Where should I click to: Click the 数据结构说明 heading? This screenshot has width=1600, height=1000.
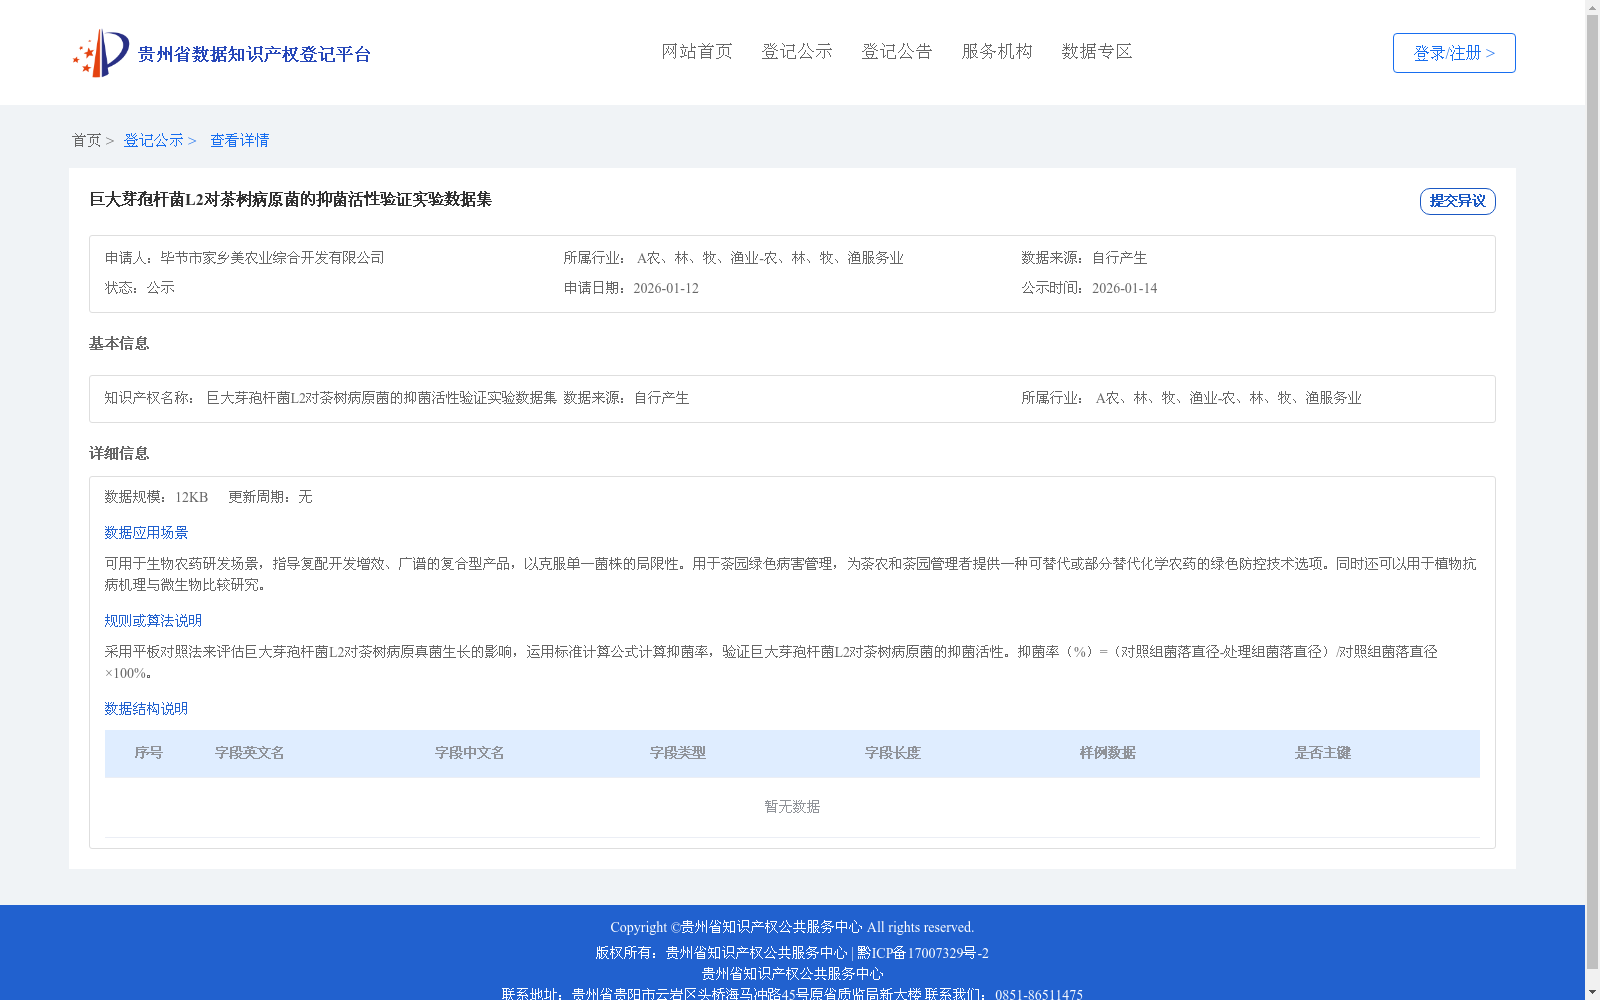point(146,709)
